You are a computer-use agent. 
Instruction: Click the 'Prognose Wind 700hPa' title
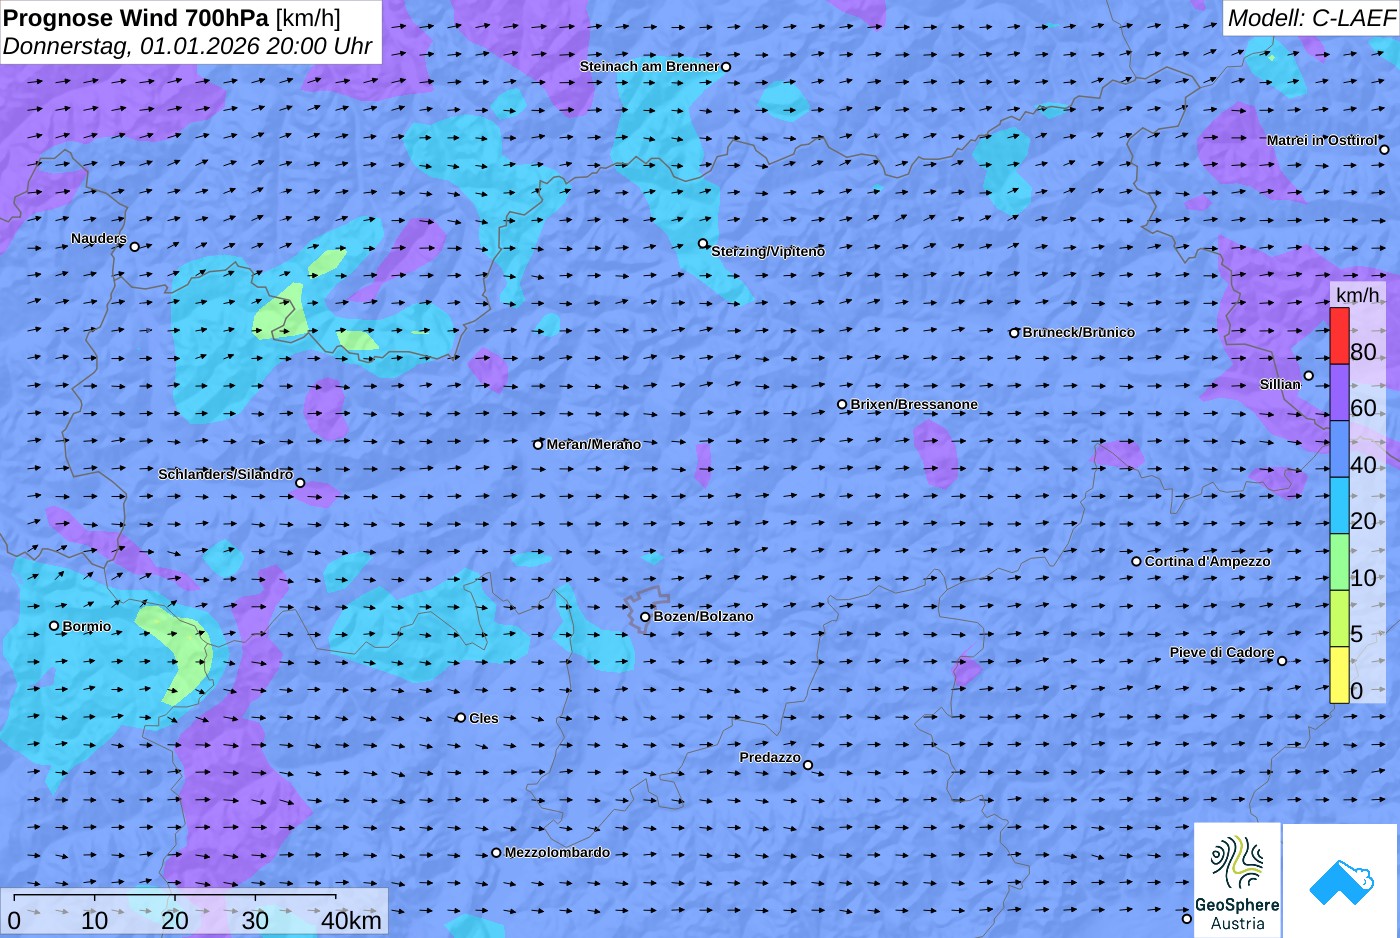coord(136,17)
